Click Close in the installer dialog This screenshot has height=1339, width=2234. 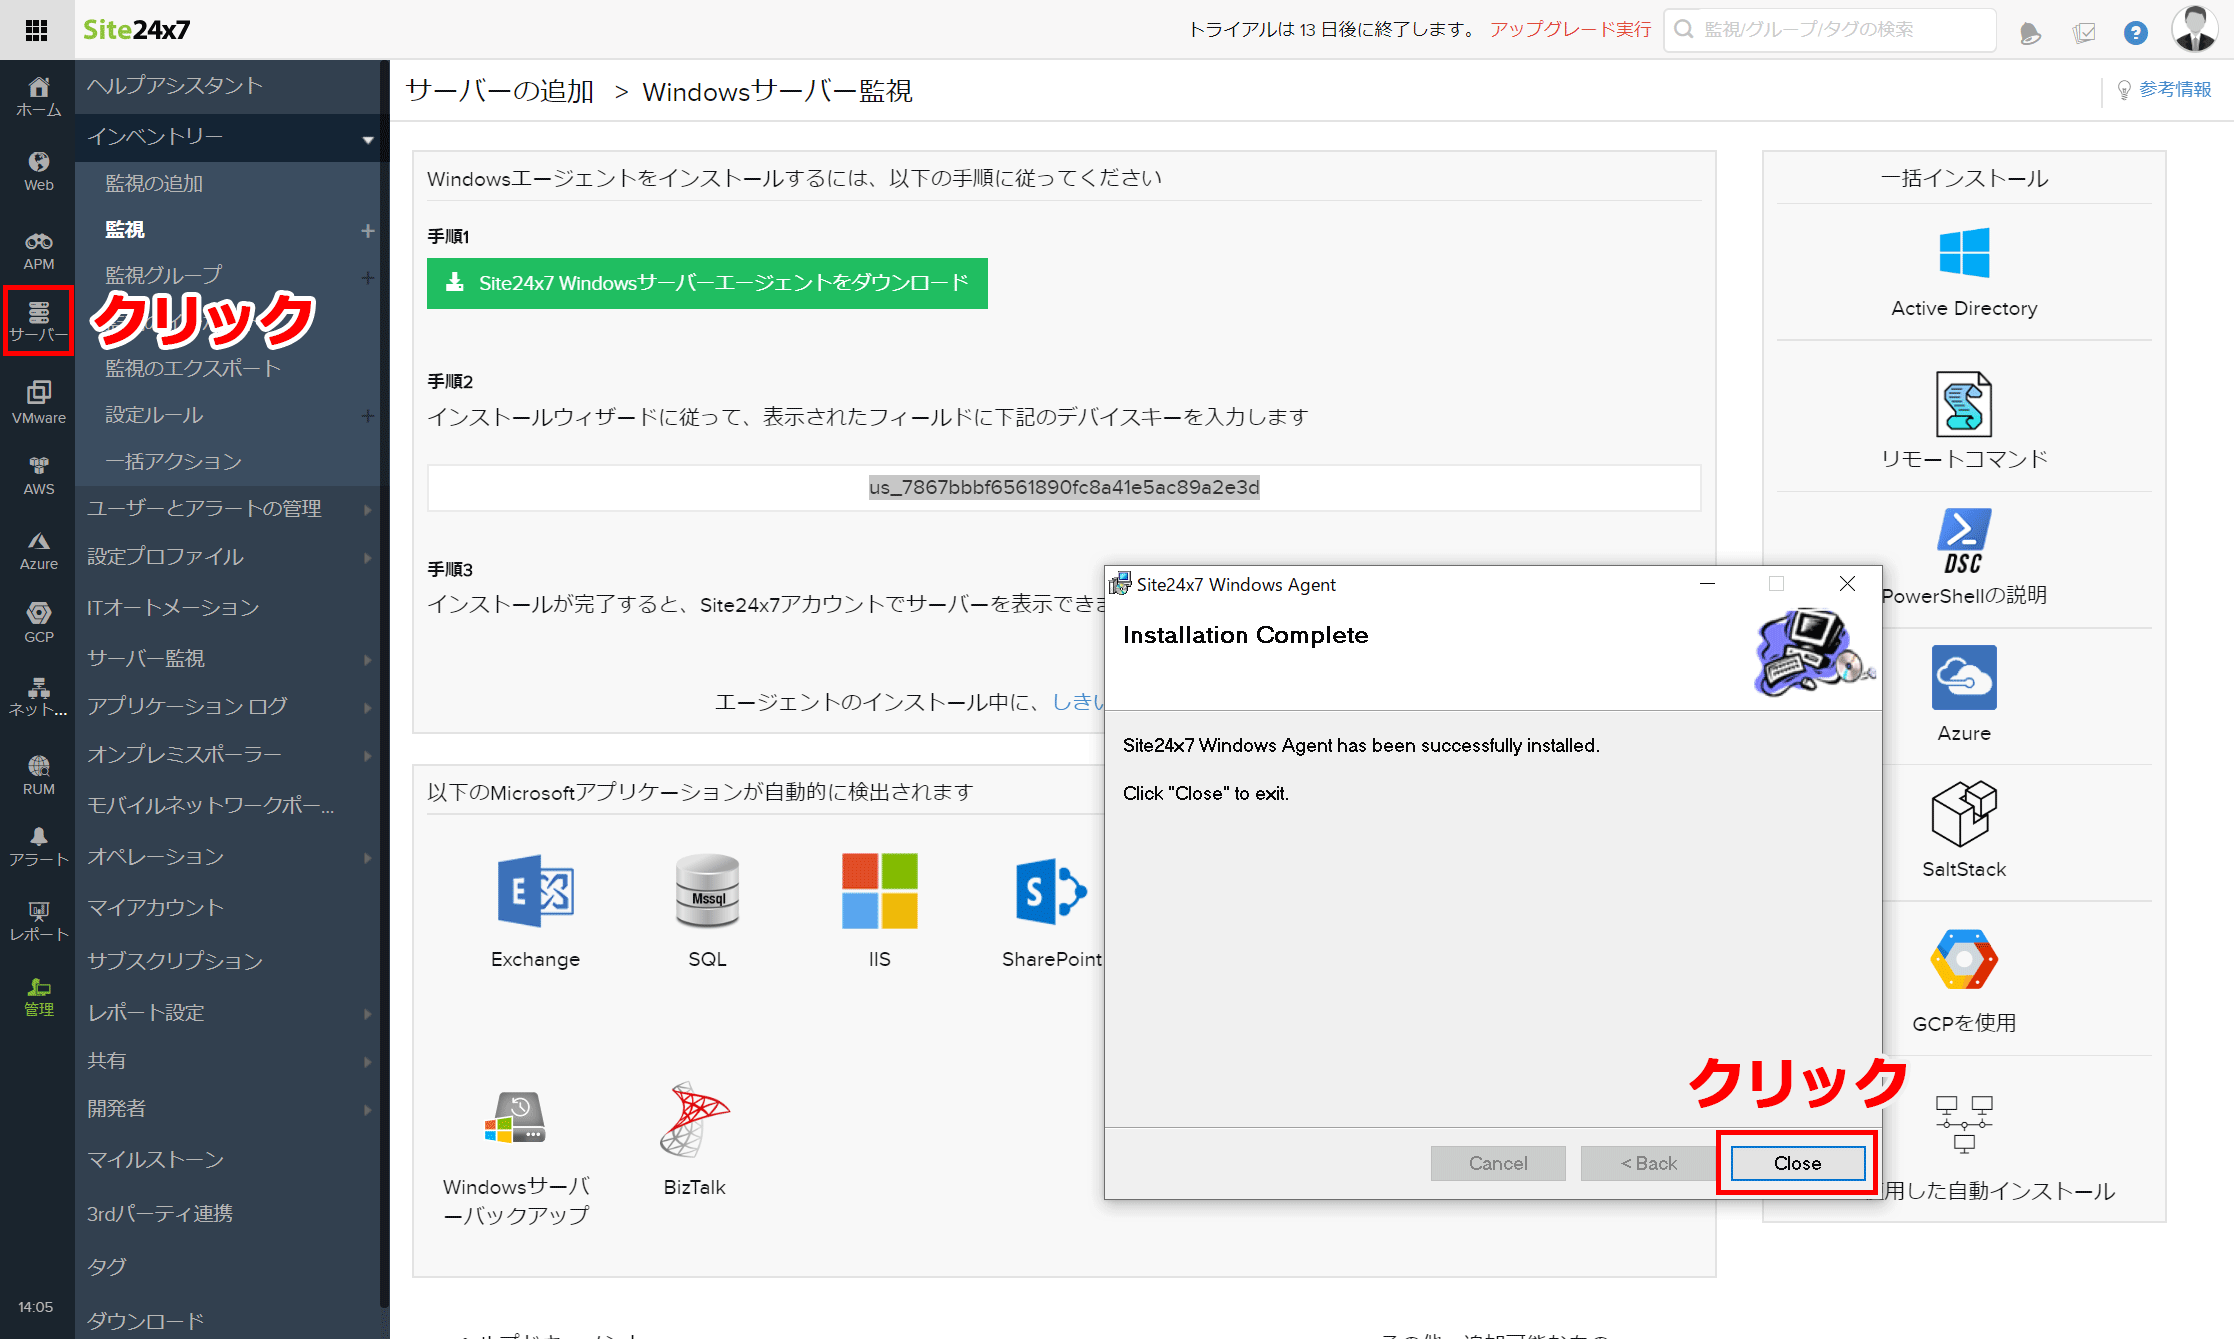[x=1797, y=1163]
